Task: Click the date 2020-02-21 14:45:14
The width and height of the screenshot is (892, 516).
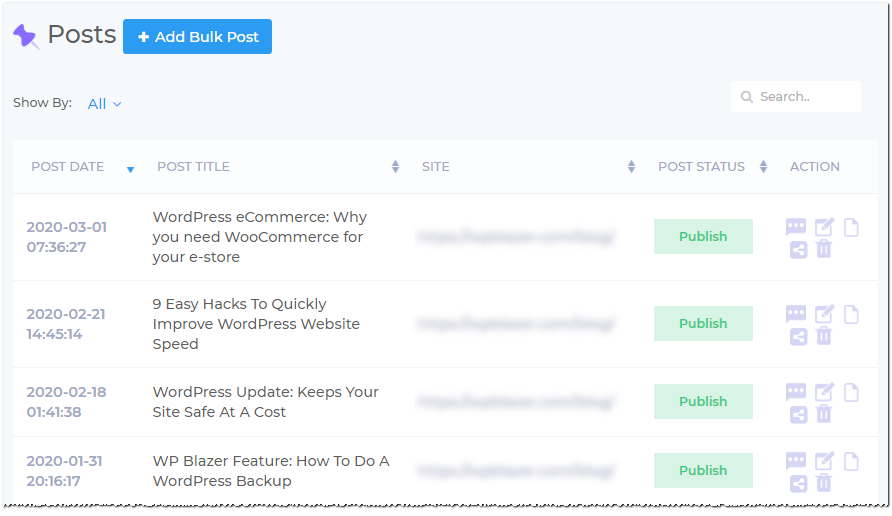Action: click(66, 324)
